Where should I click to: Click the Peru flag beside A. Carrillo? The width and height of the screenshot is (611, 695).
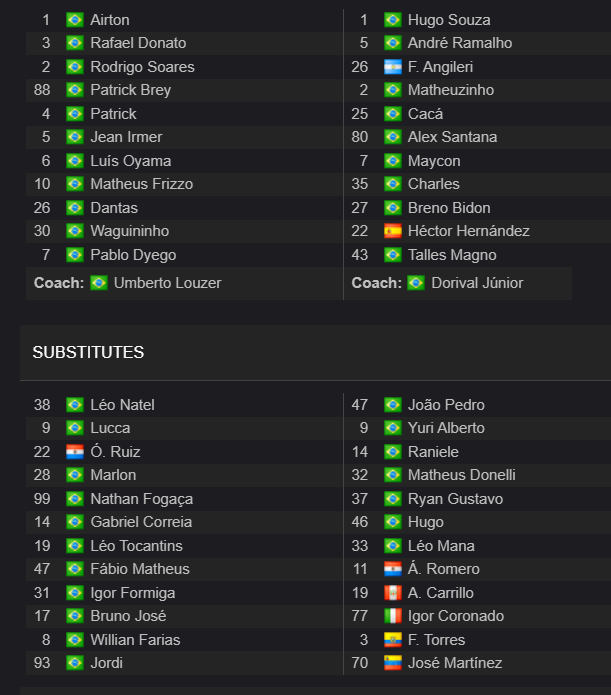pos(392,593)
